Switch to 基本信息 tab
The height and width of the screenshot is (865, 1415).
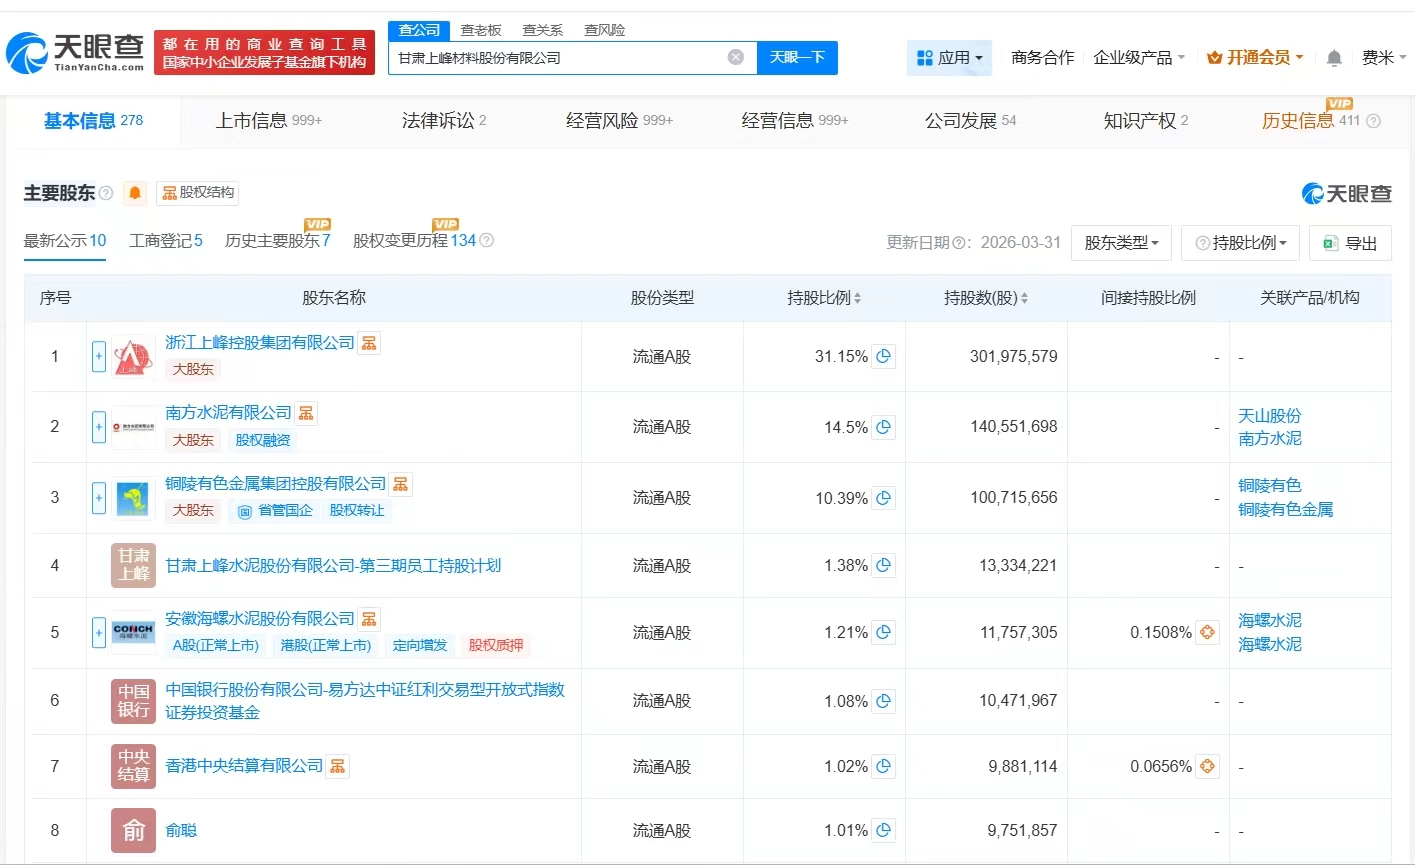(93, 121)
